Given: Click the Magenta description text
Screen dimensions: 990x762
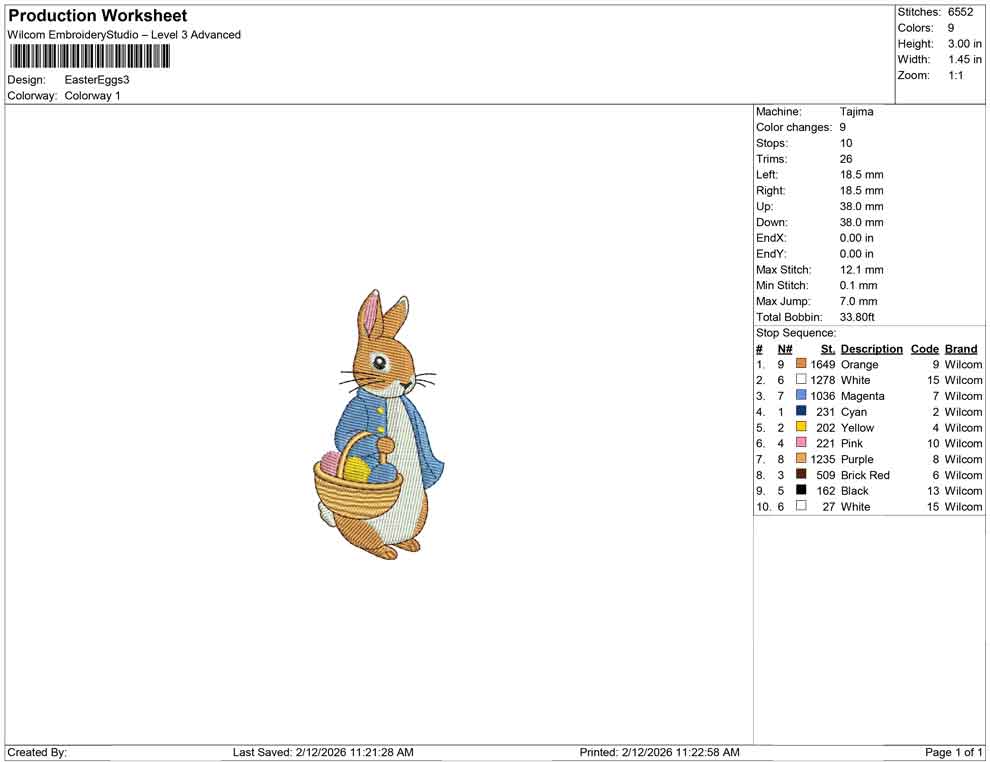Looking at the screenshot, I should [862, 396].
